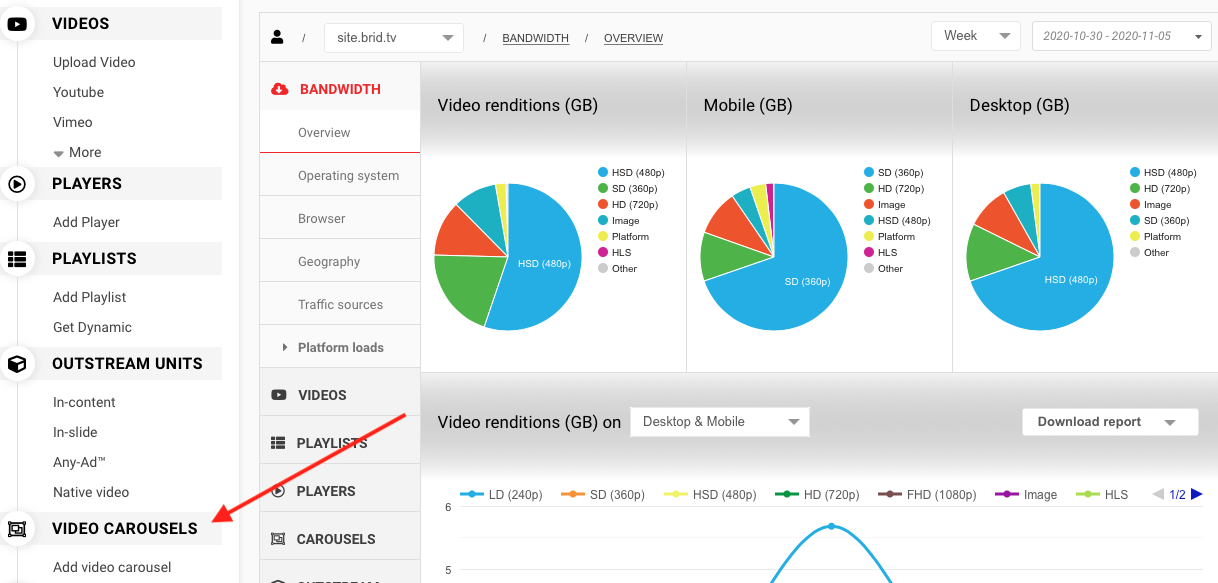Click the Download report button
The width and height of the screenshot is (1218, 583).
[x=1109, y=422]
